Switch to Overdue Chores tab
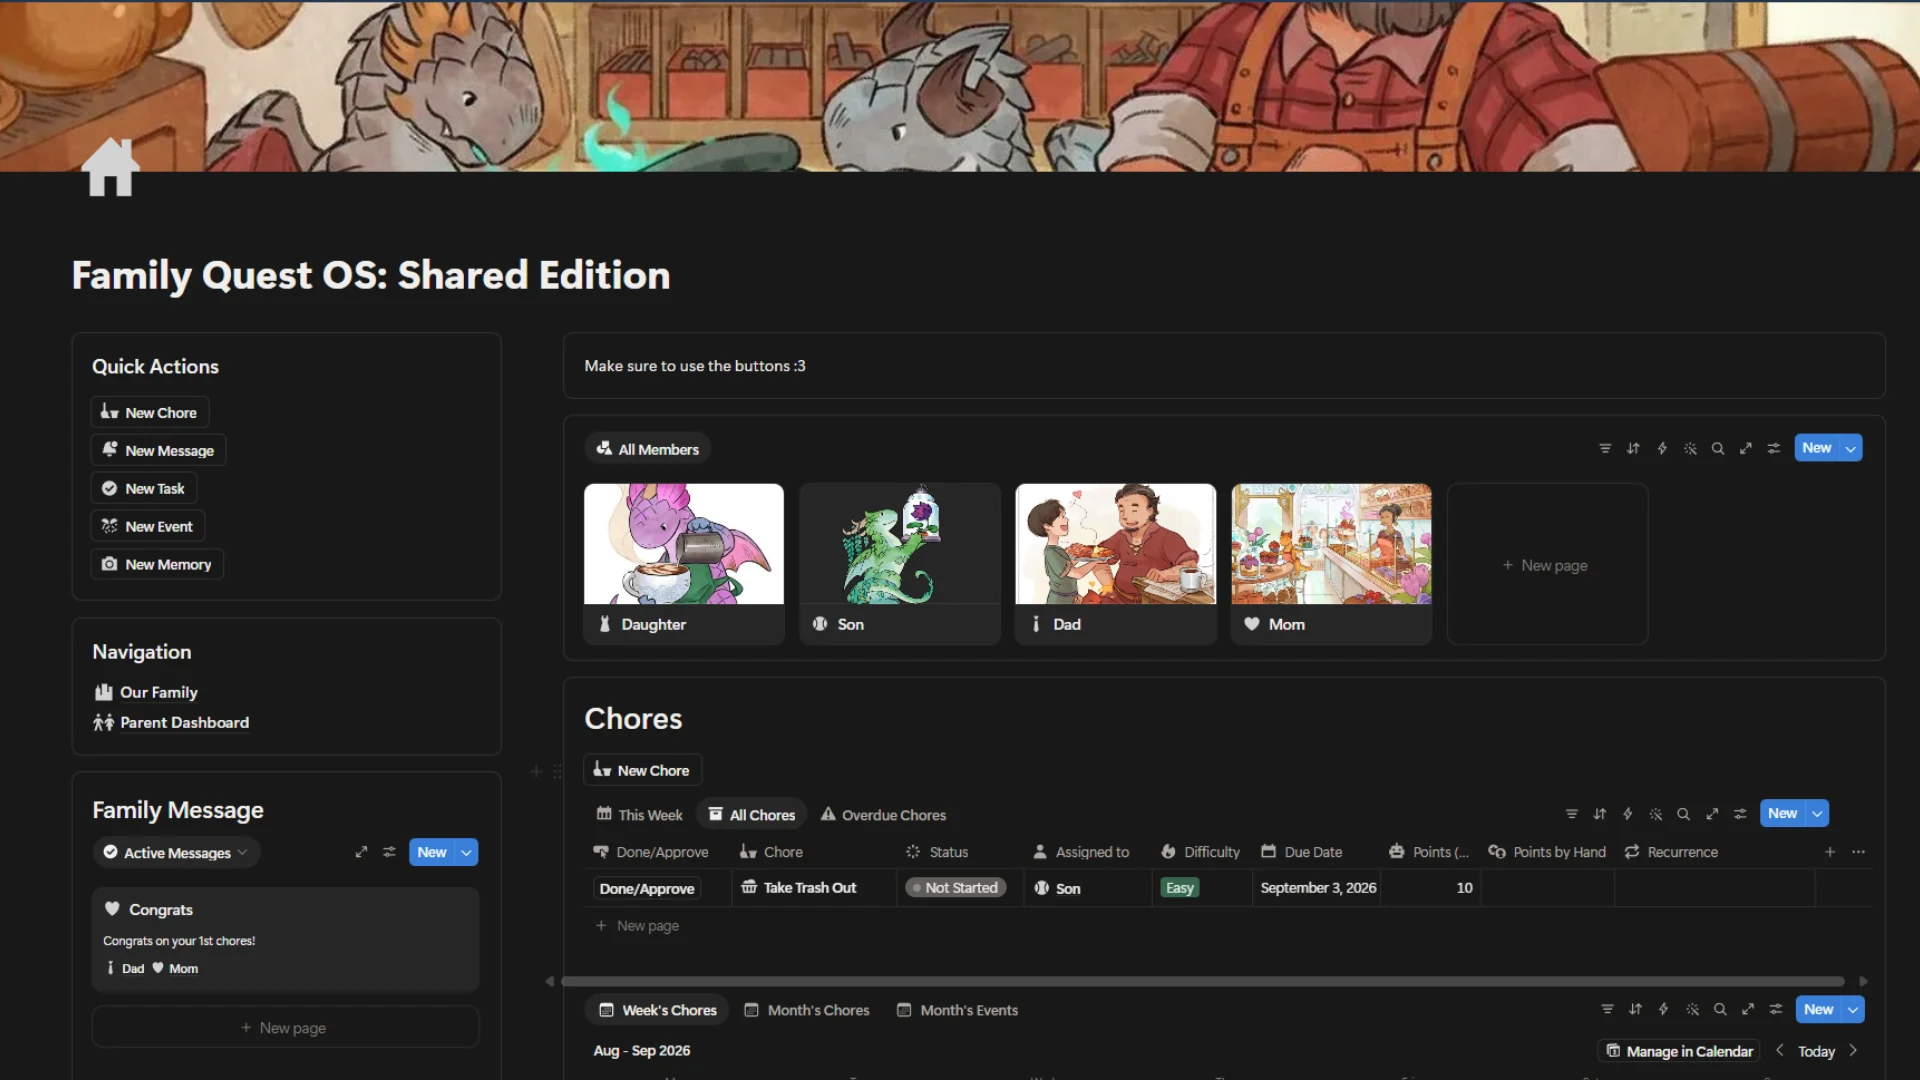 pyautogui.click(x=883, y=815)
